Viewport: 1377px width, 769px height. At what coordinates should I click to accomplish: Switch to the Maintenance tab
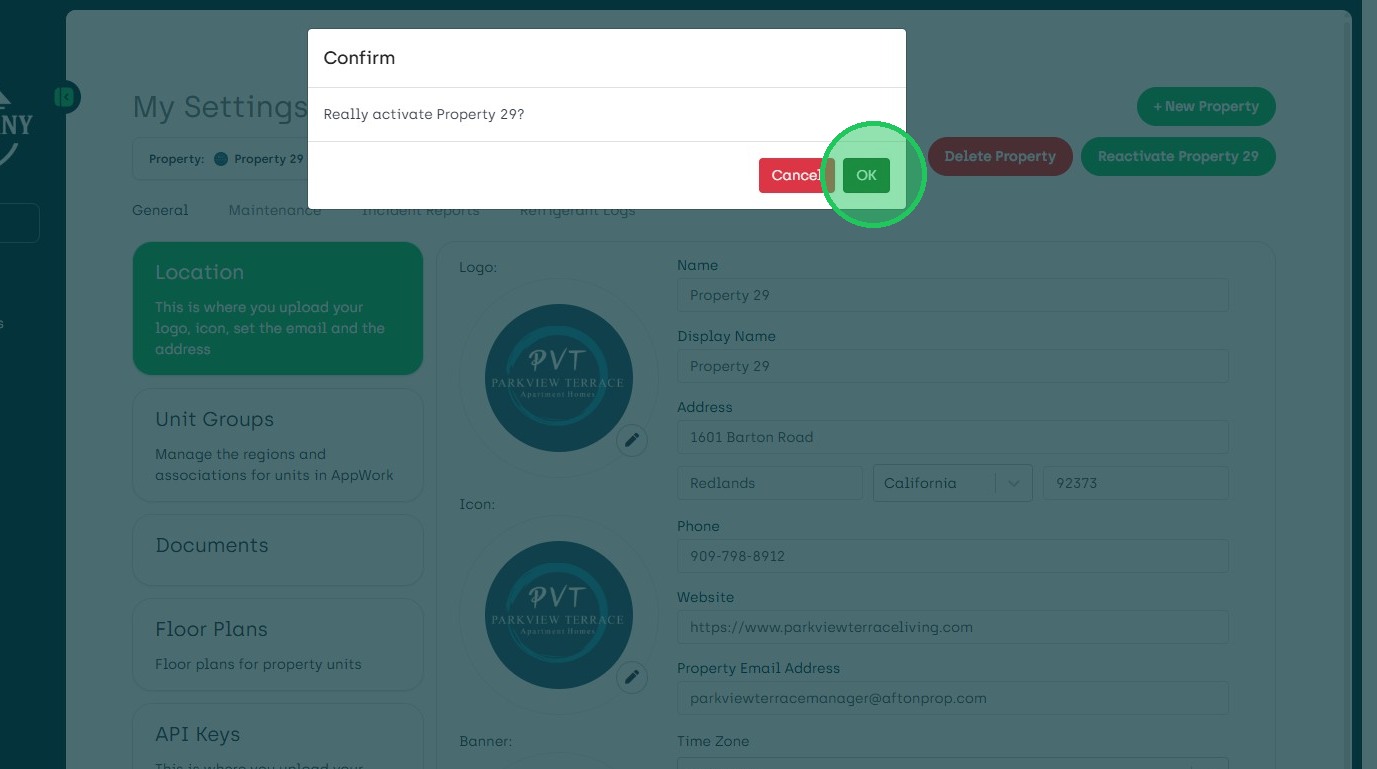(275, 210)
